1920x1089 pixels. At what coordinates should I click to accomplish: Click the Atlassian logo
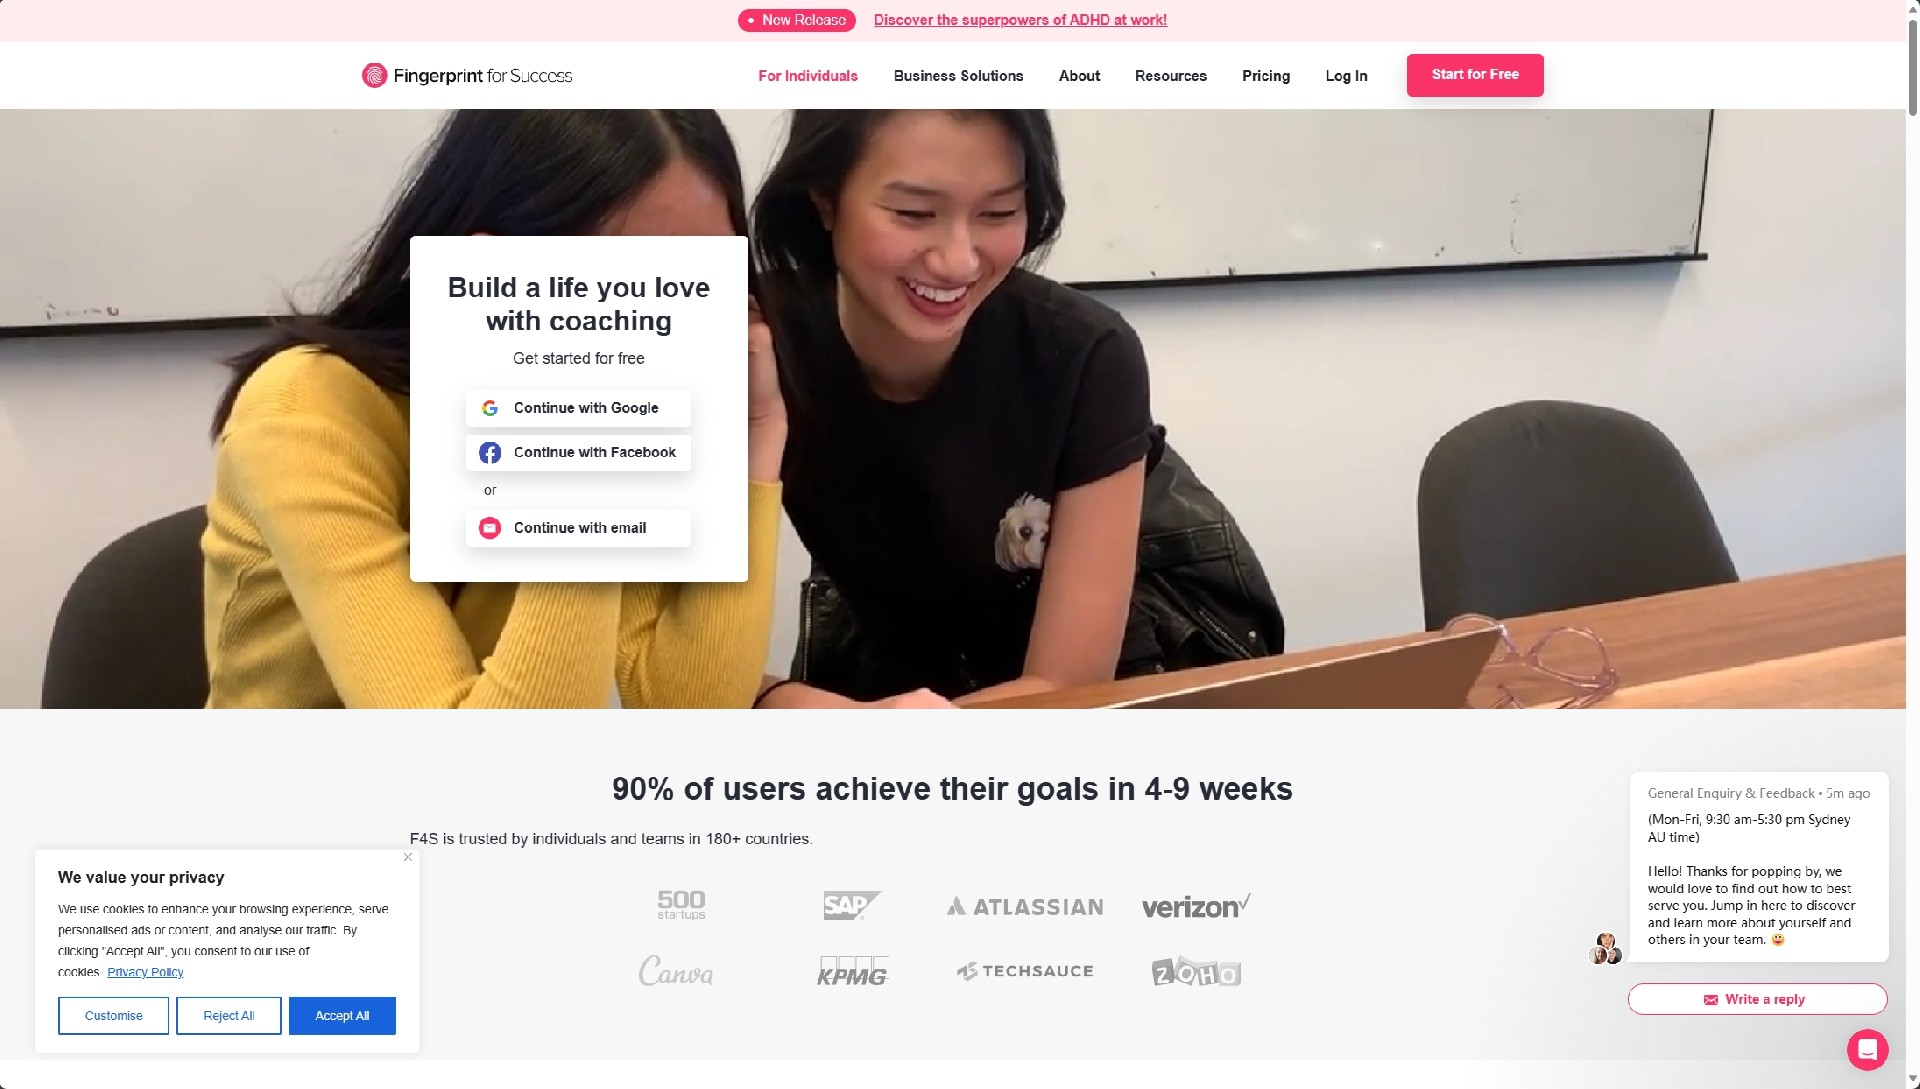(x=1025, y=907)
